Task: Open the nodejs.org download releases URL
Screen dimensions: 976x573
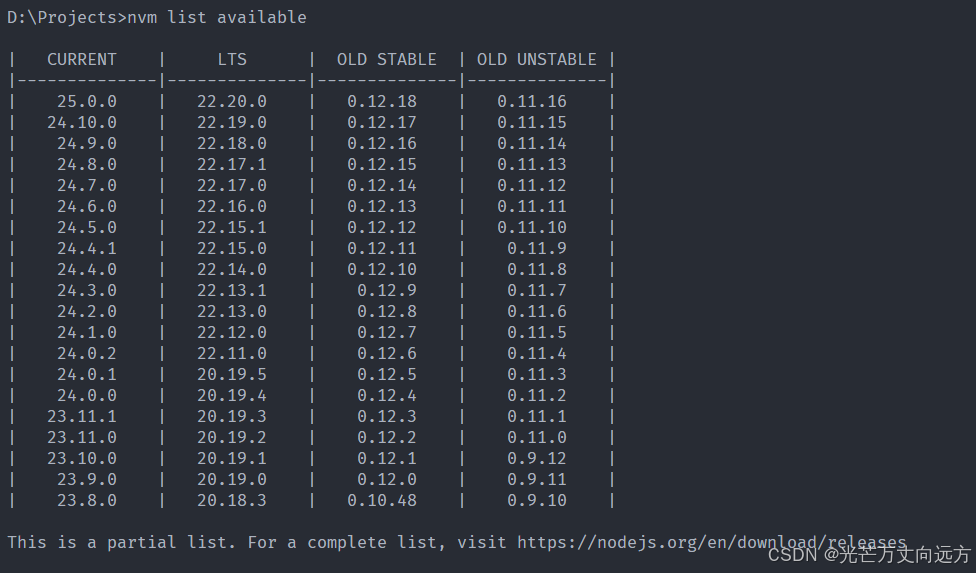Action: (711, 543)
